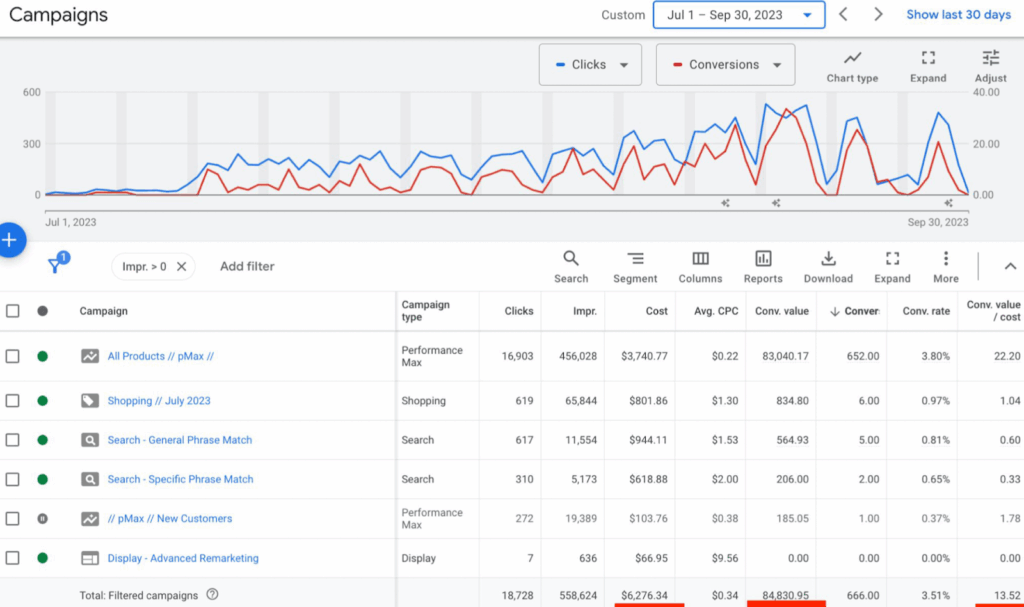Sort by the Conversions column header
The image size is (1024, 607).
(x=855, y=311)
